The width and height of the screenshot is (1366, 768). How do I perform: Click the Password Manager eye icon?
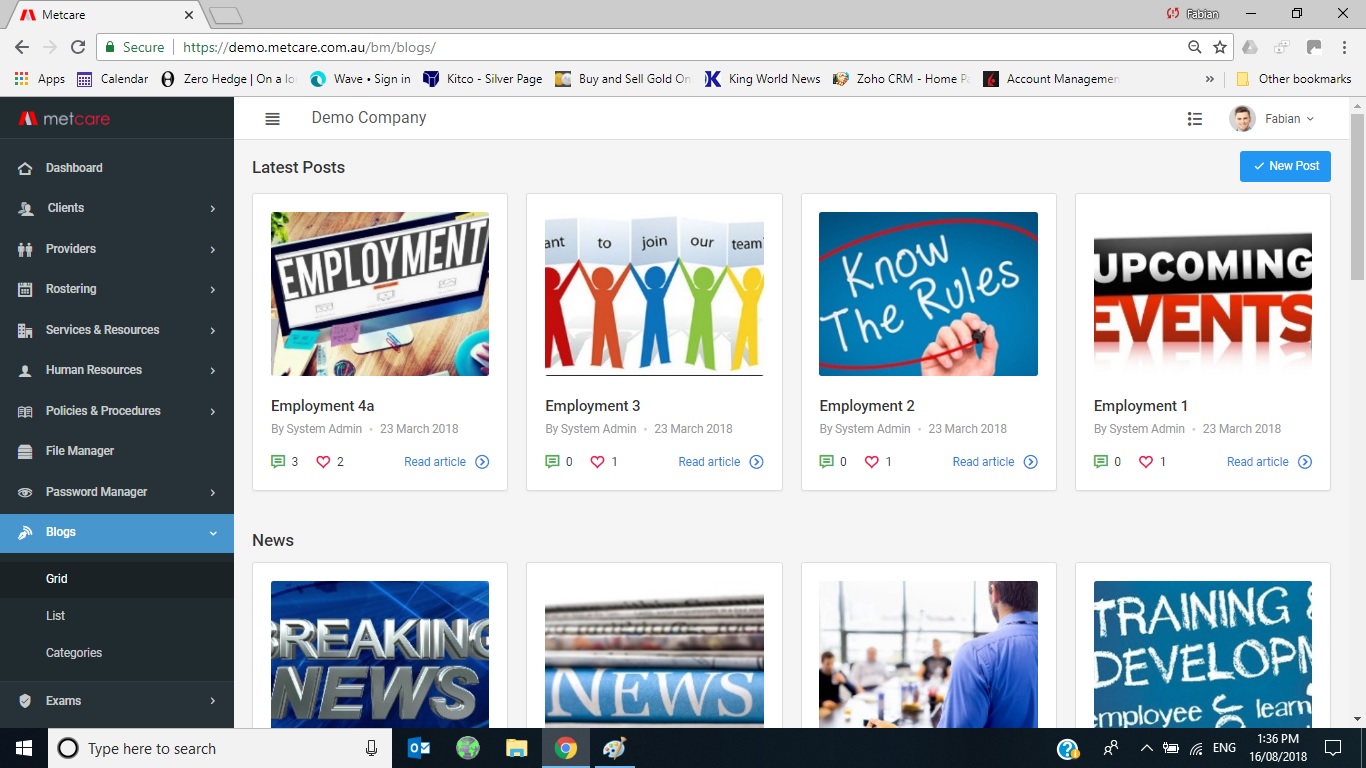click(25, 492)
